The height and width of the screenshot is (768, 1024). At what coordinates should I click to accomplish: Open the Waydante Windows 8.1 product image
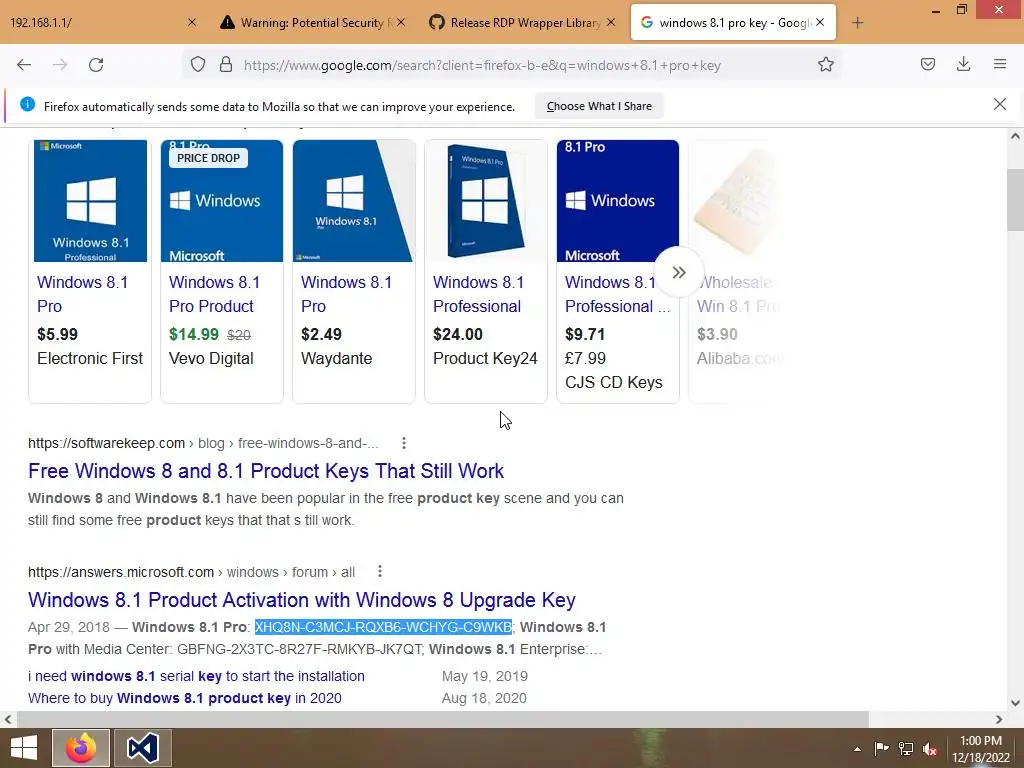tap(353, 200)
